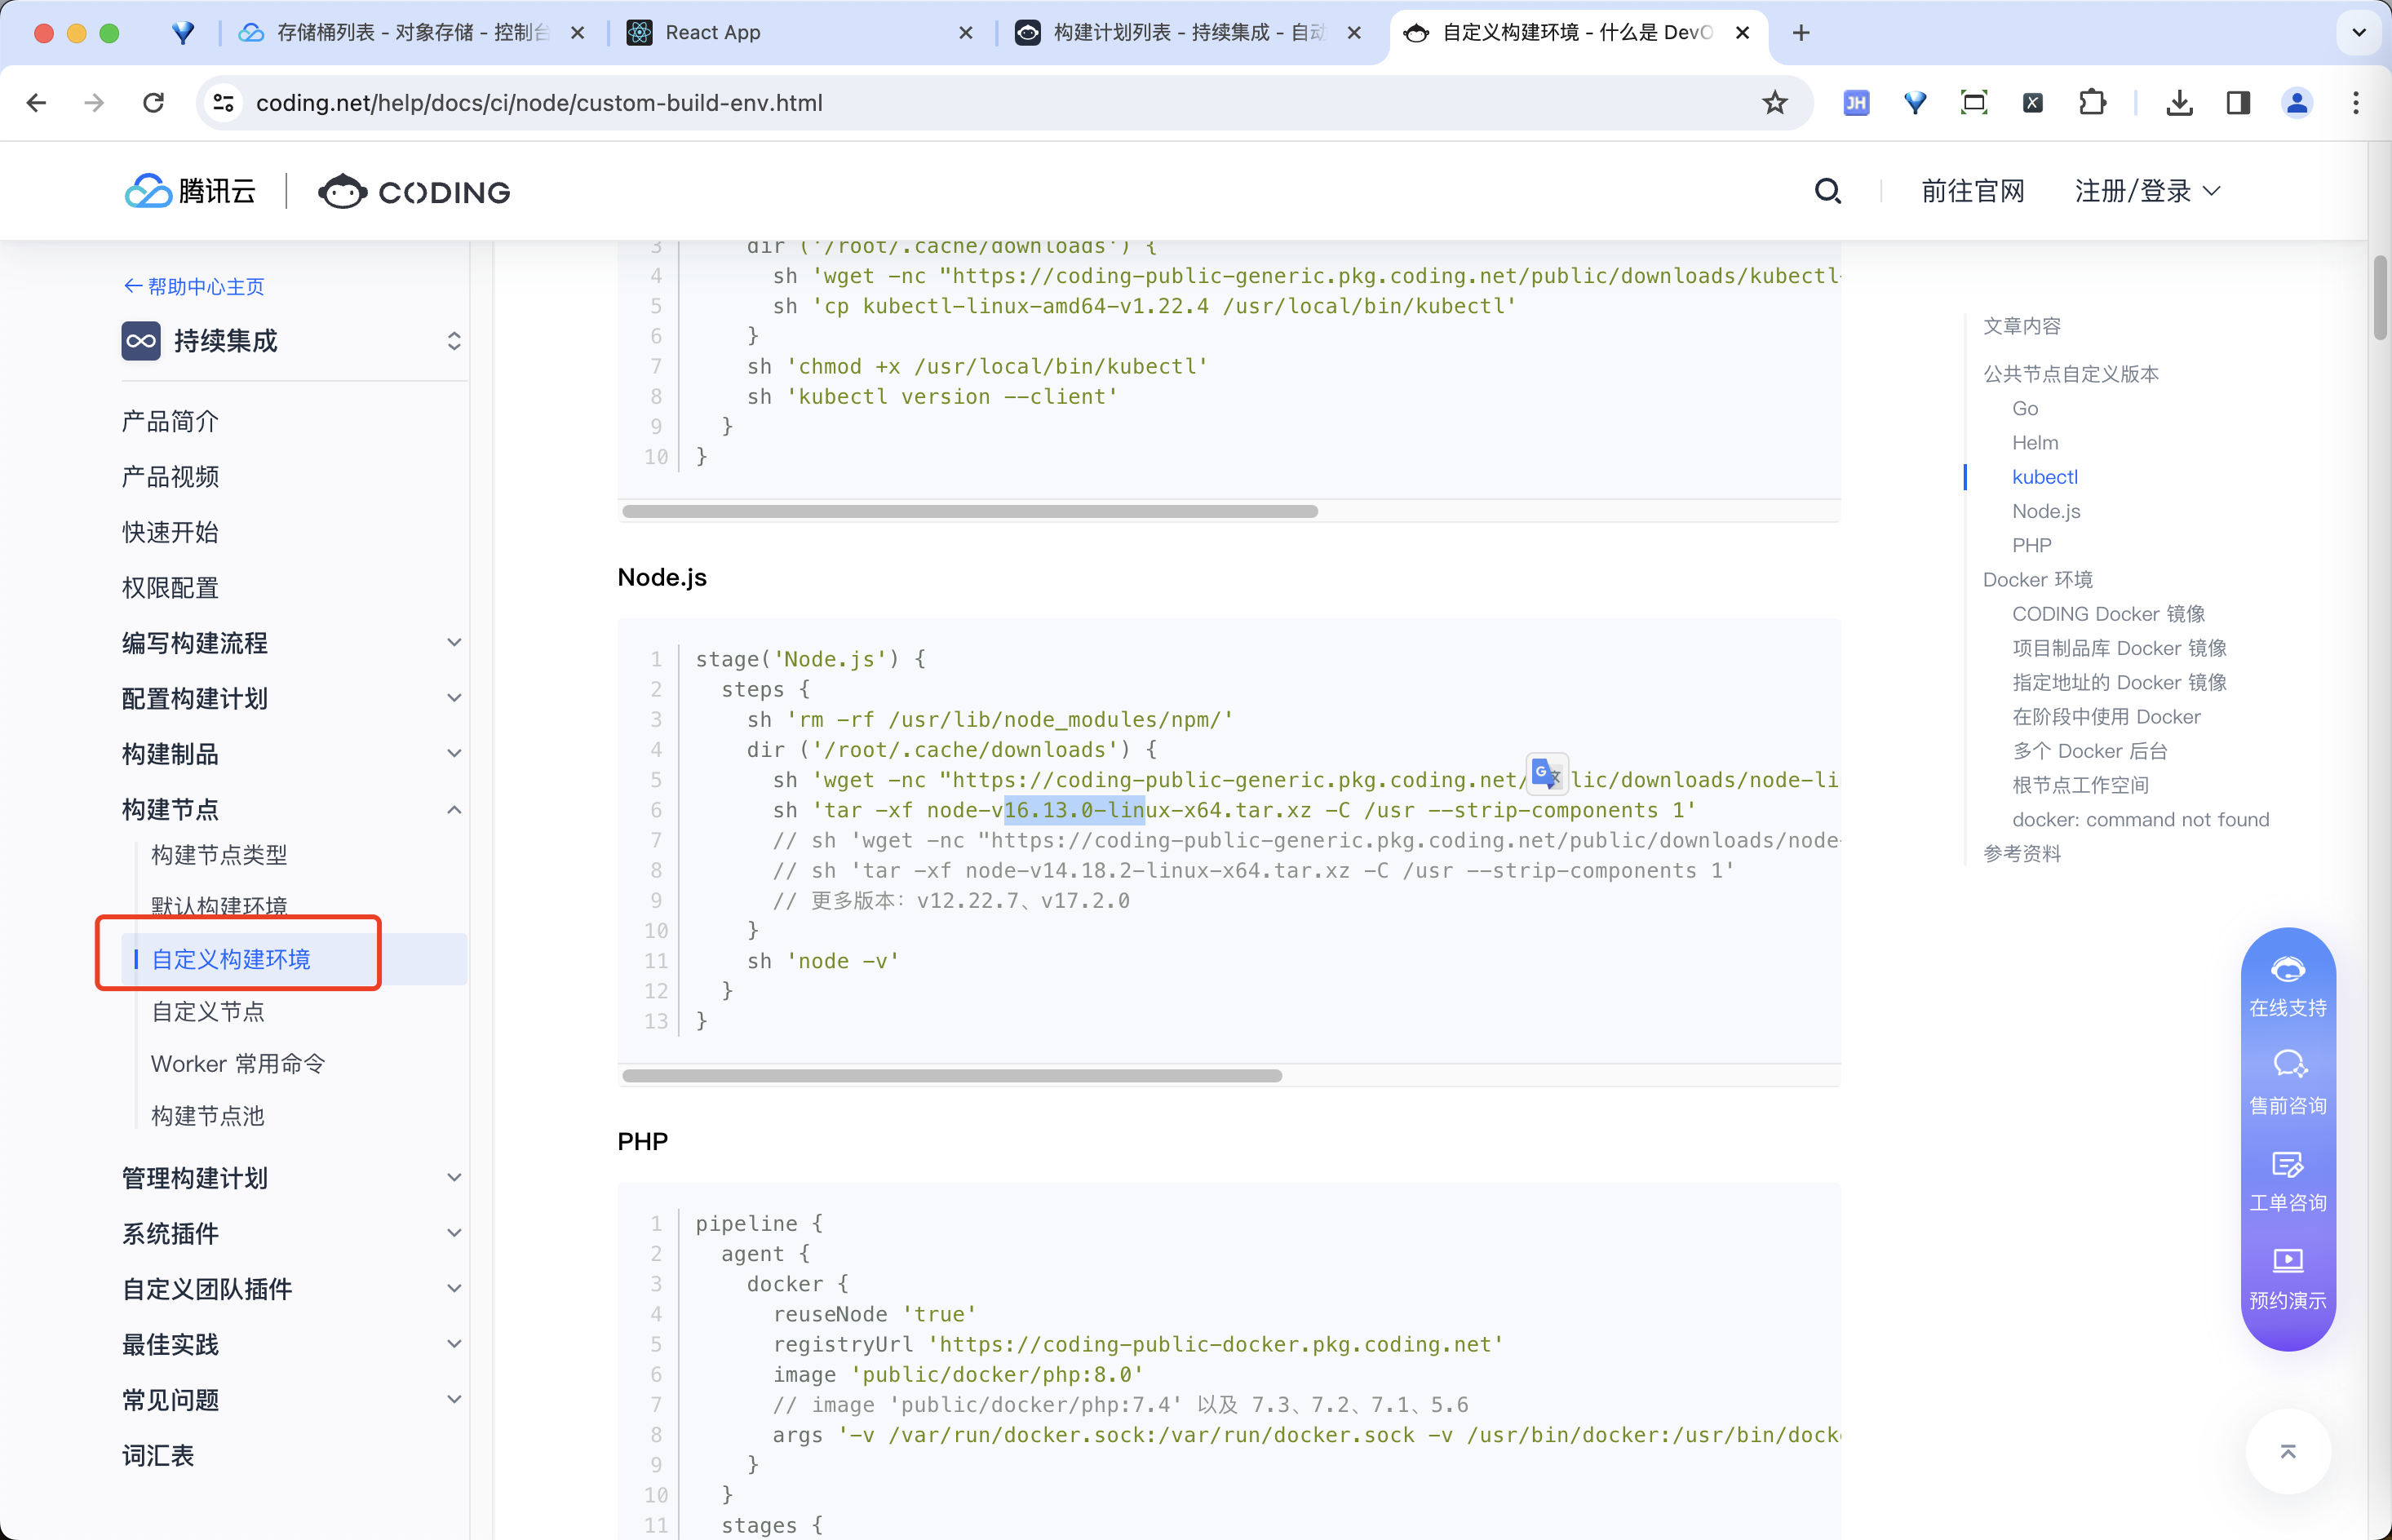The image size is (2392, 1540).
Task: Toggle browser side panel icon
Action: (2238, 103)
